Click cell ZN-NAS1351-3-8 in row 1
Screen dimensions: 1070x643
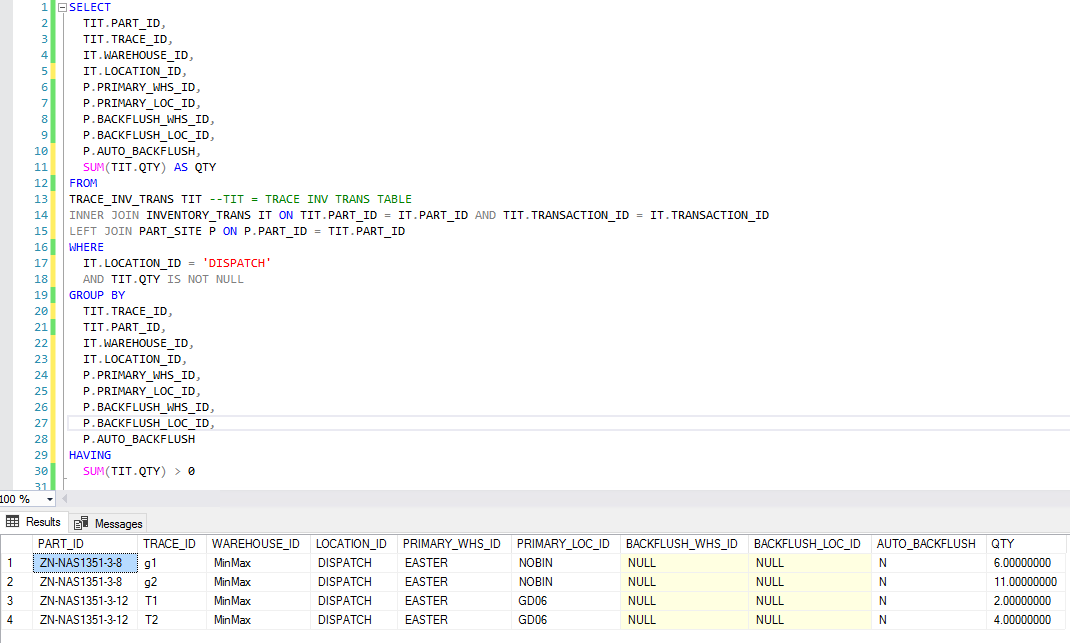85,563
